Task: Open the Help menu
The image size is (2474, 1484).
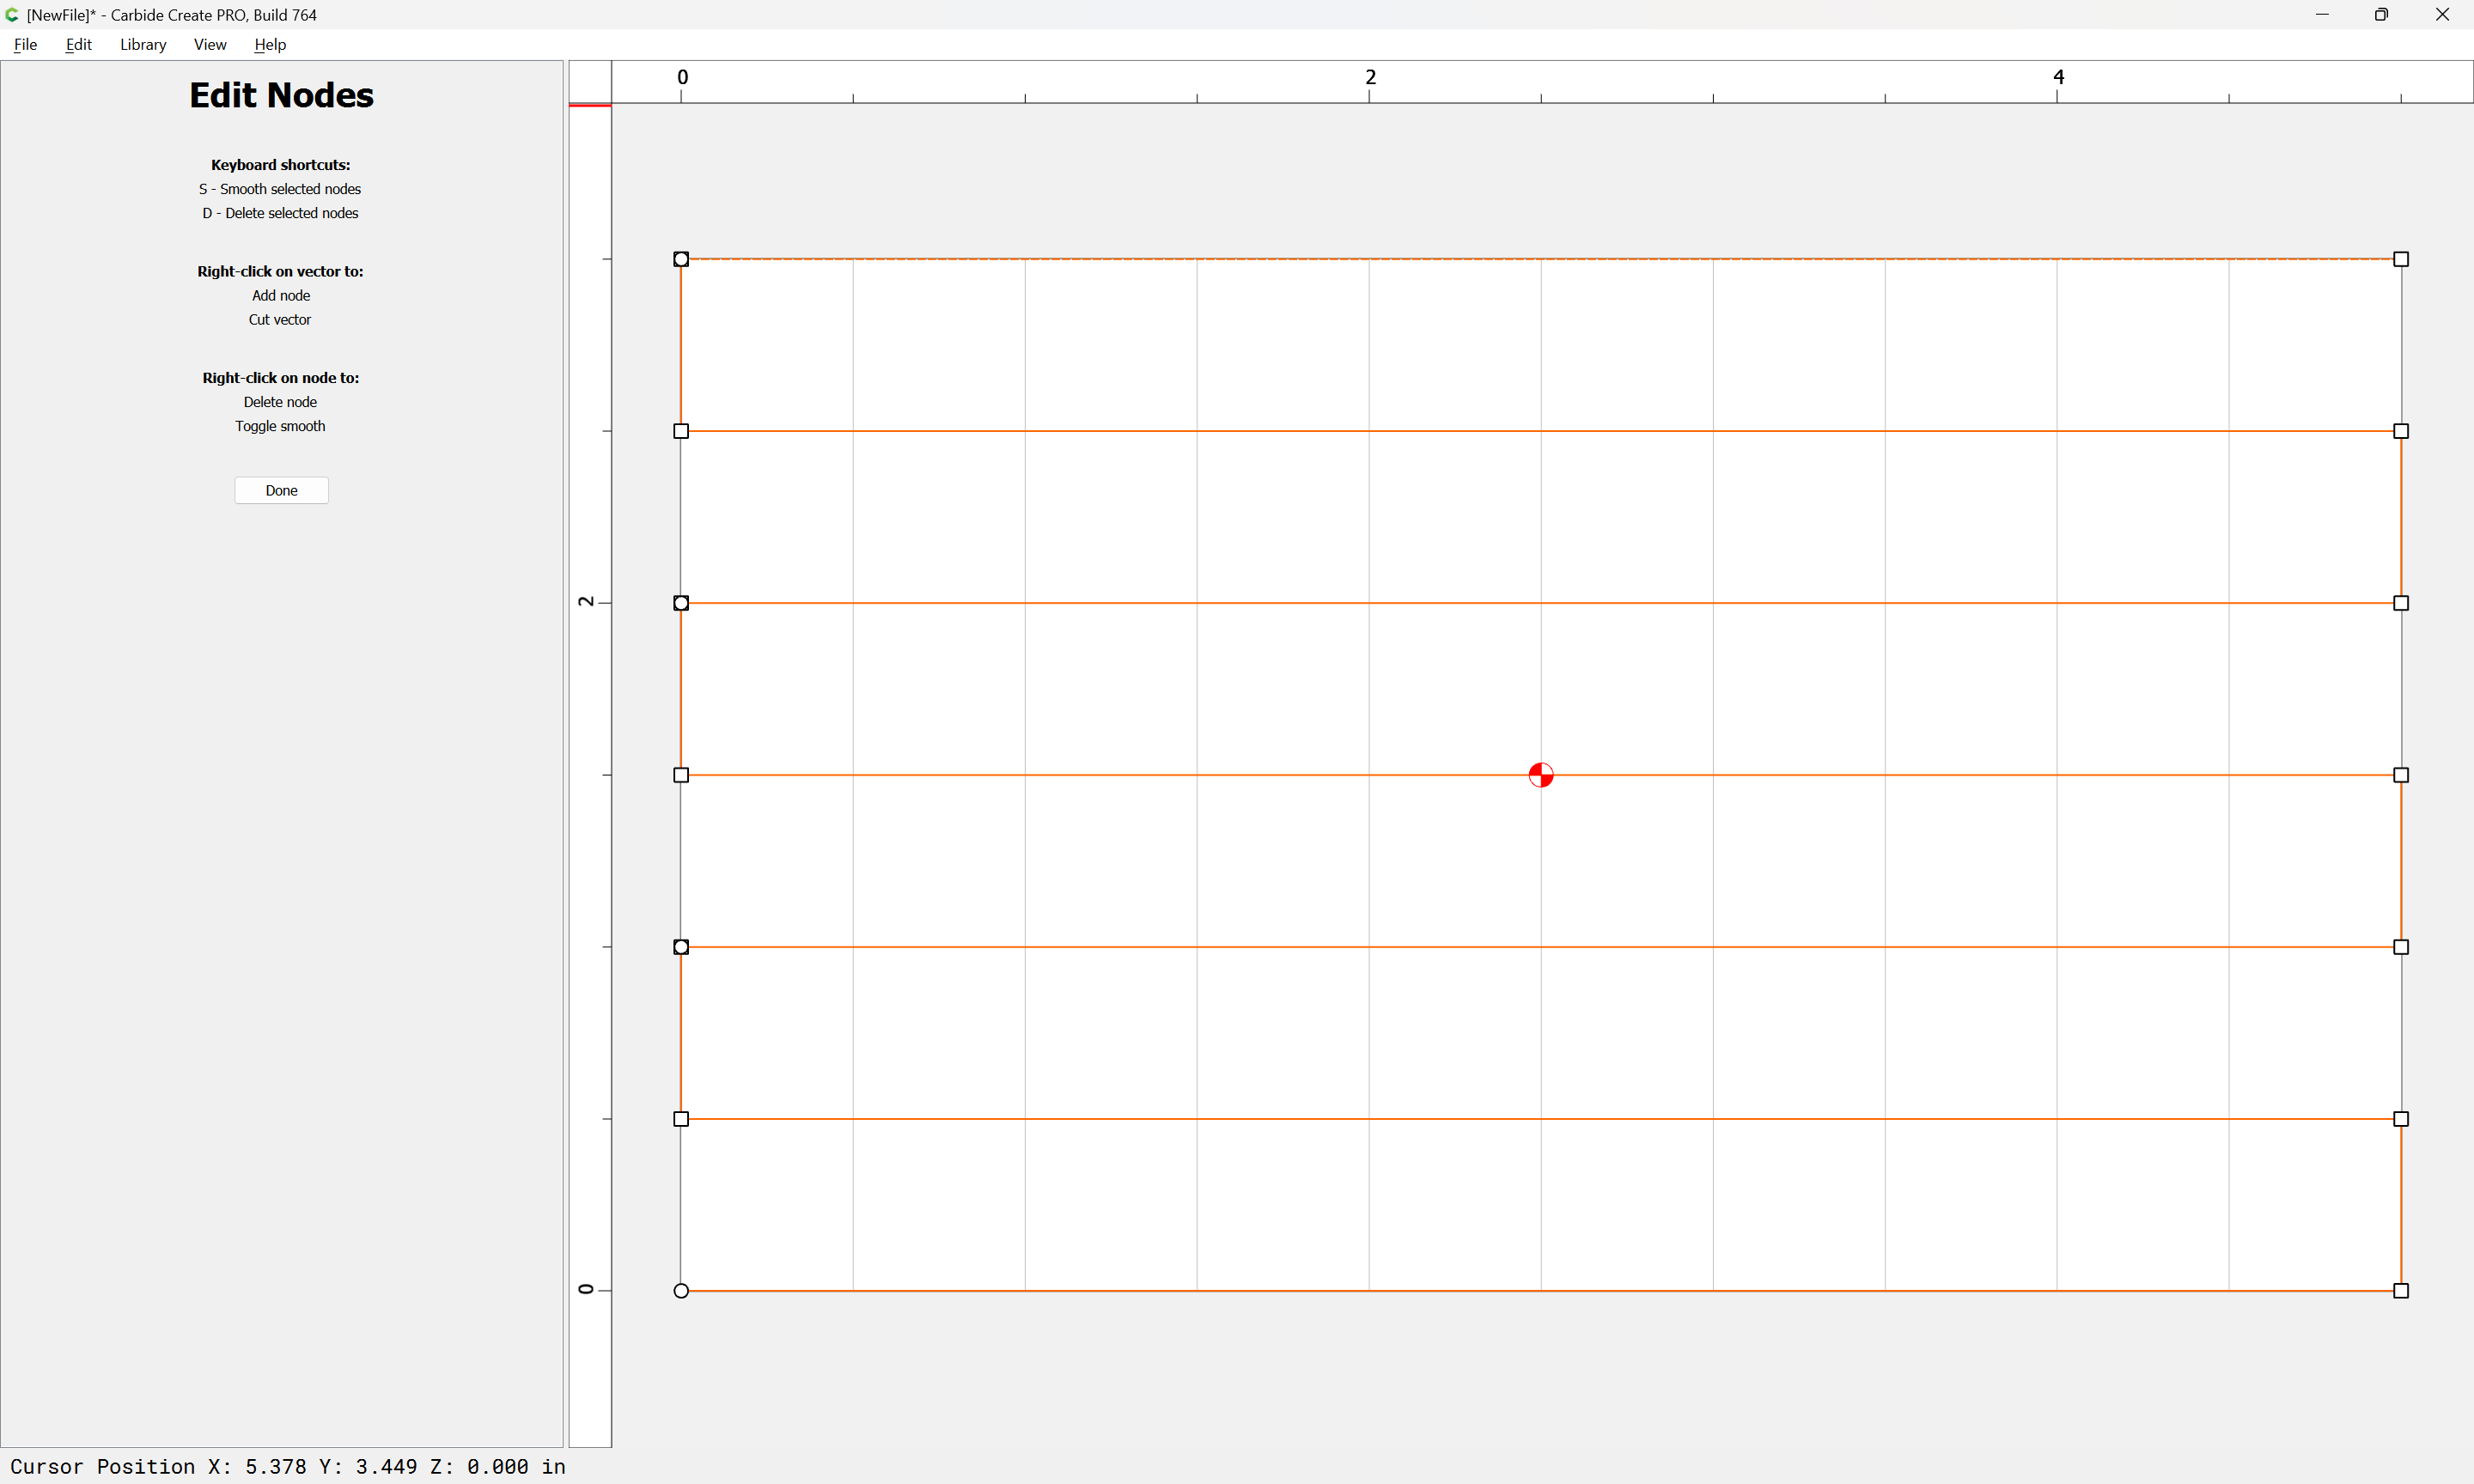Action: [x=270, y=44]
